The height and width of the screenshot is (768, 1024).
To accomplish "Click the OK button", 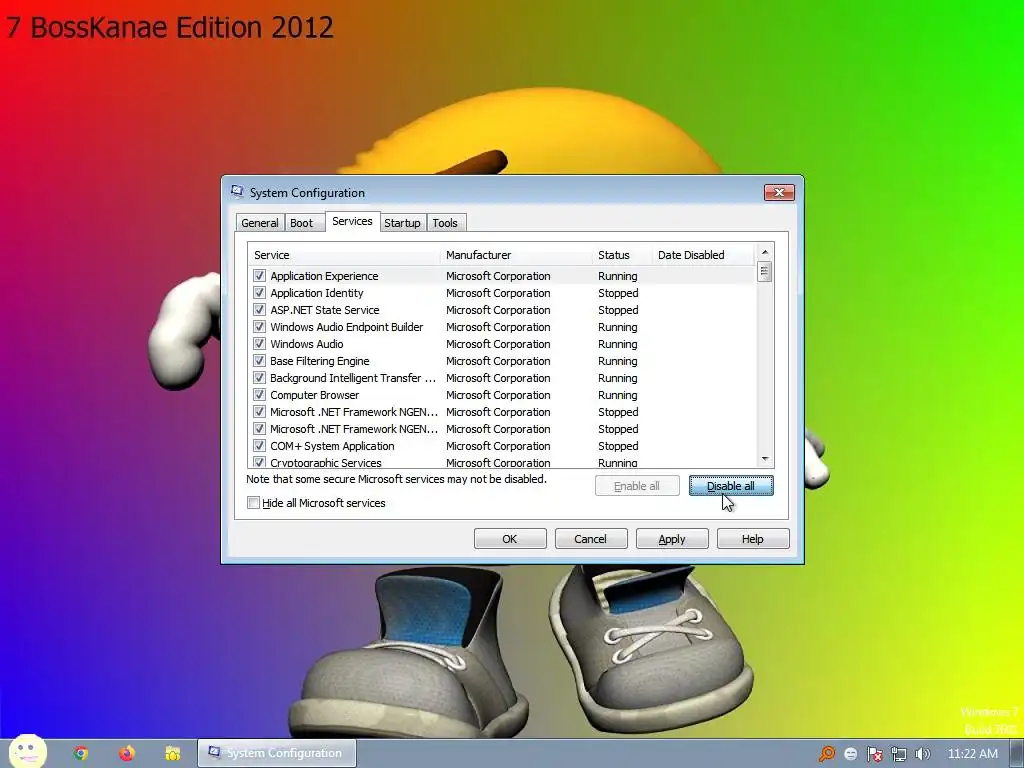I will 509,539.
